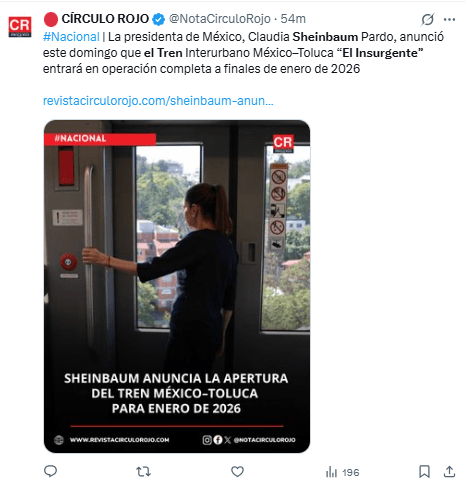Viewport: 466px width, 487px height.
Task: Open the attached train photo
Action: coord(177,286)
